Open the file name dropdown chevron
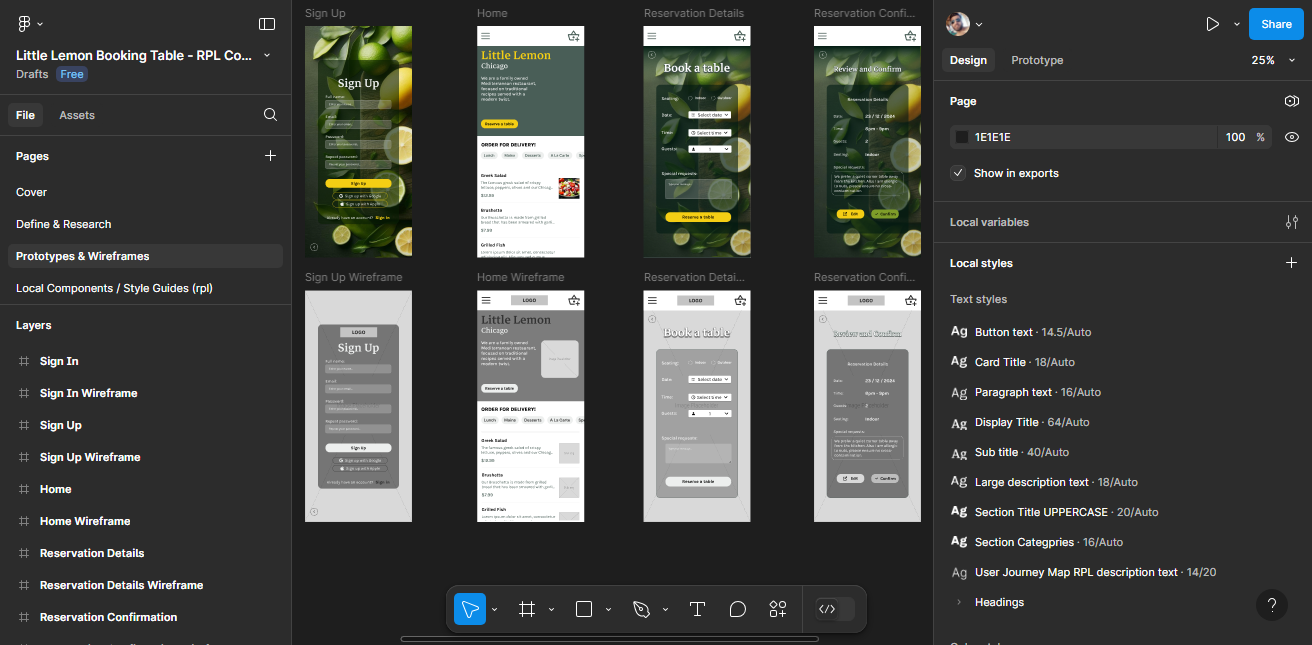1312x645 pixels. [266, 56]
